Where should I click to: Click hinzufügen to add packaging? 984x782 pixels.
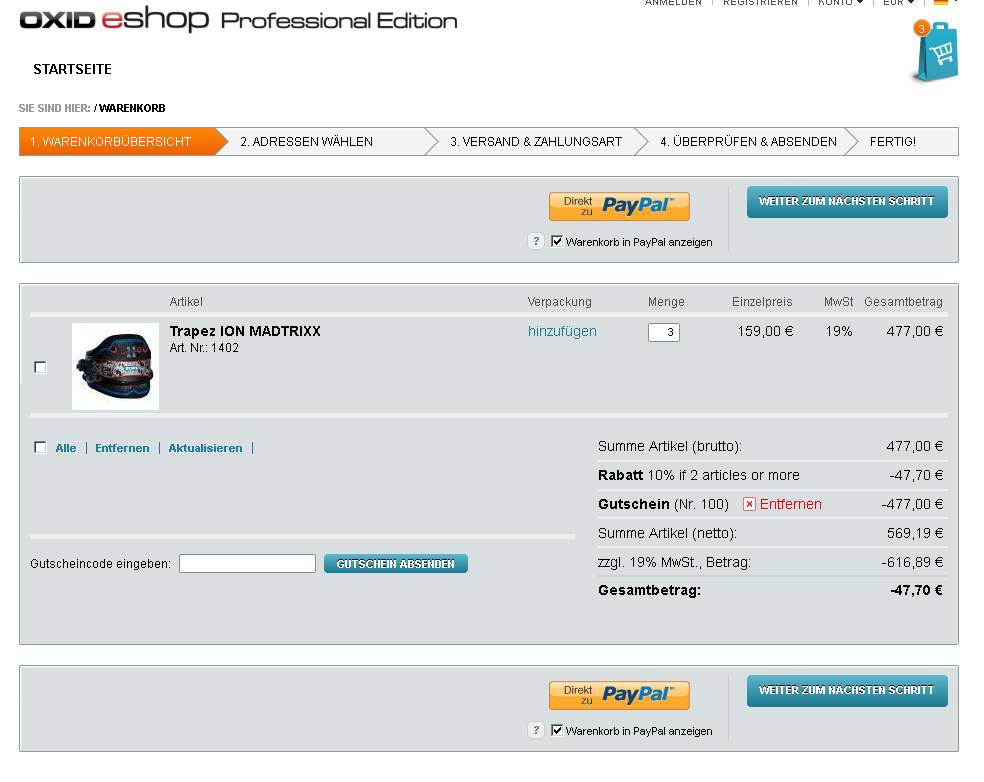click(x=562, y=331)
